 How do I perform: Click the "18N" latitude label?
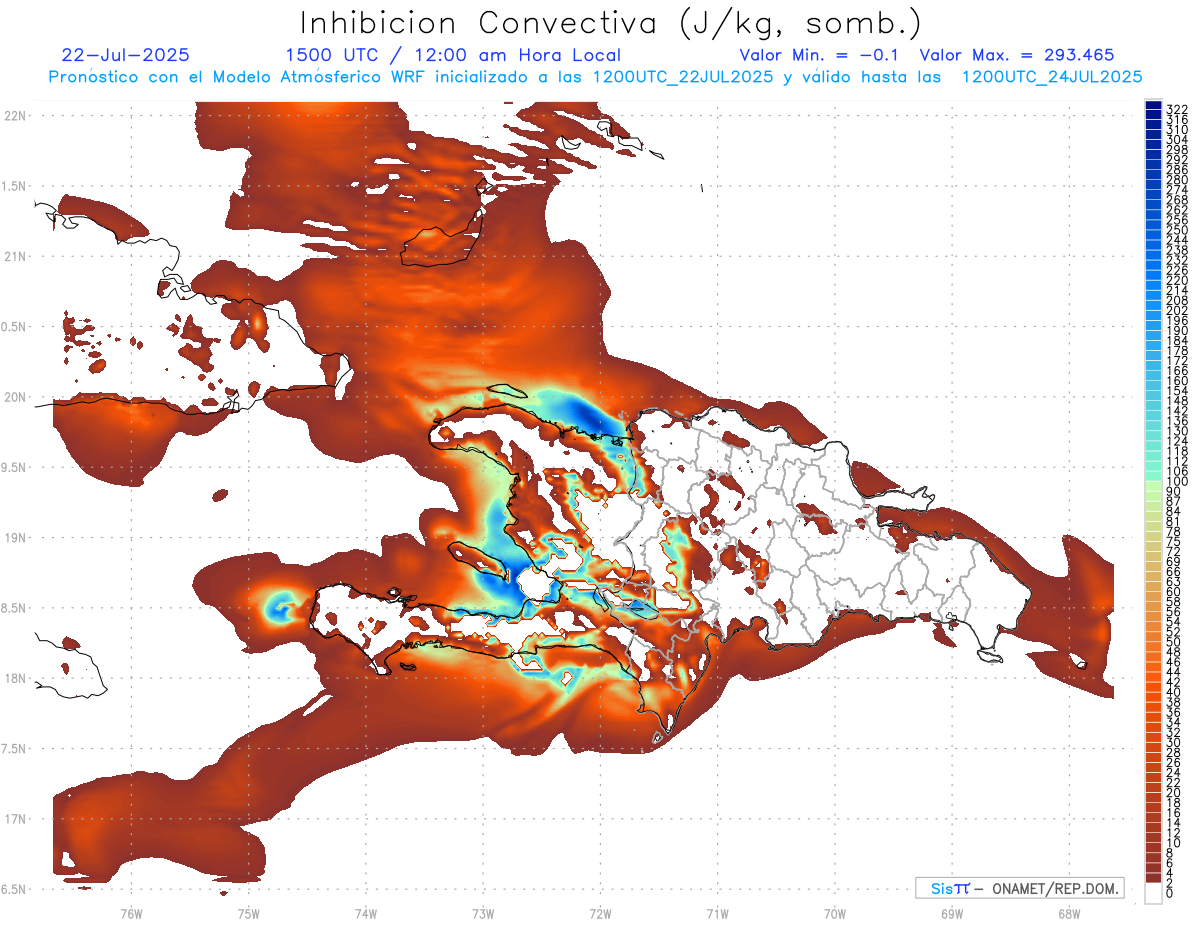click(15, 678)
